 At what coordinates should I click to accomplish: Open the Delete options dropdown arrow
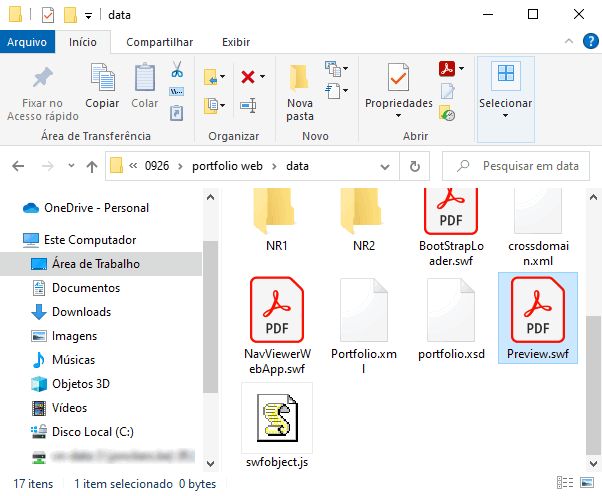tap(262, 76)
